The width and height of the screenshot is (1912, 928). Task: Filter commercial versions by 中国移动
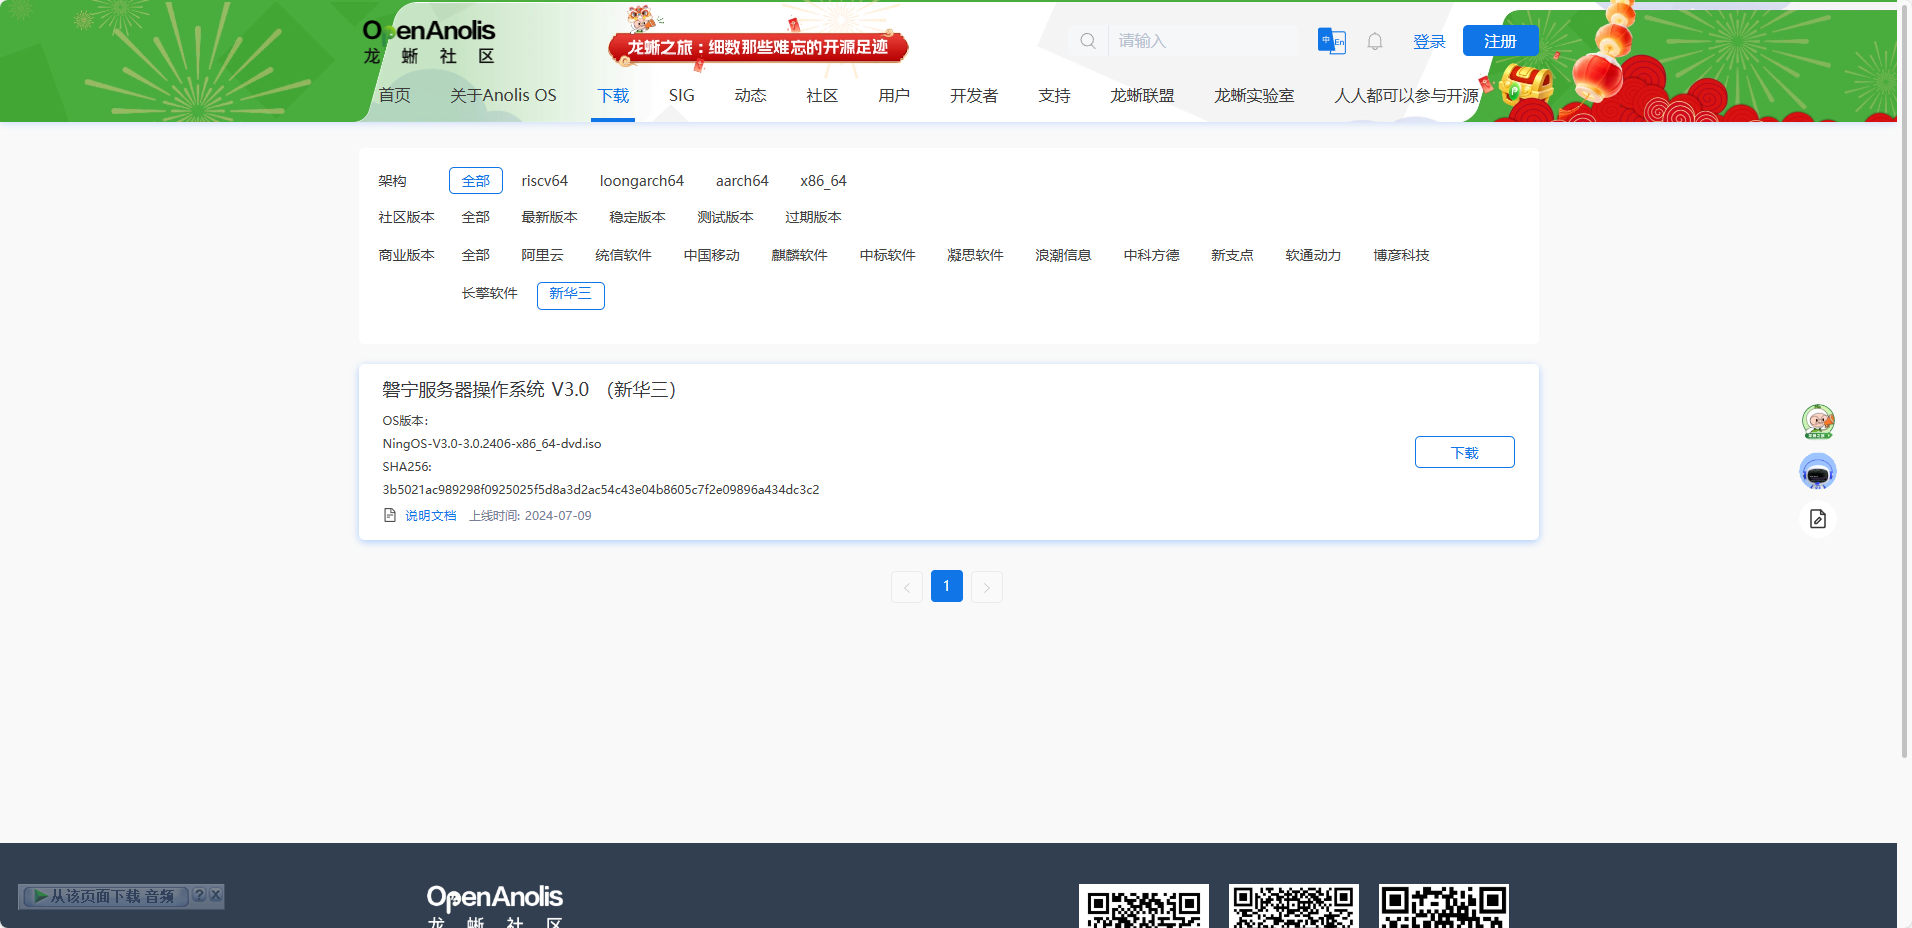coord(711,255)
